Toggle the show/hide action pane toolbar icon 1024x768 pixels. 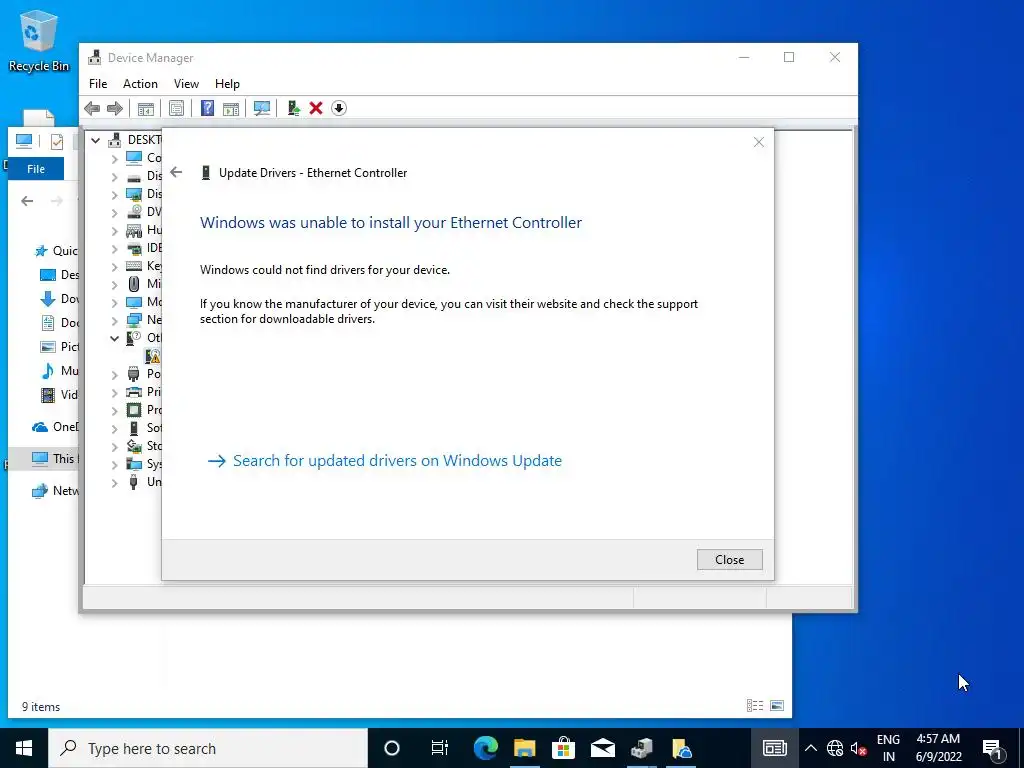click(231, 108)
